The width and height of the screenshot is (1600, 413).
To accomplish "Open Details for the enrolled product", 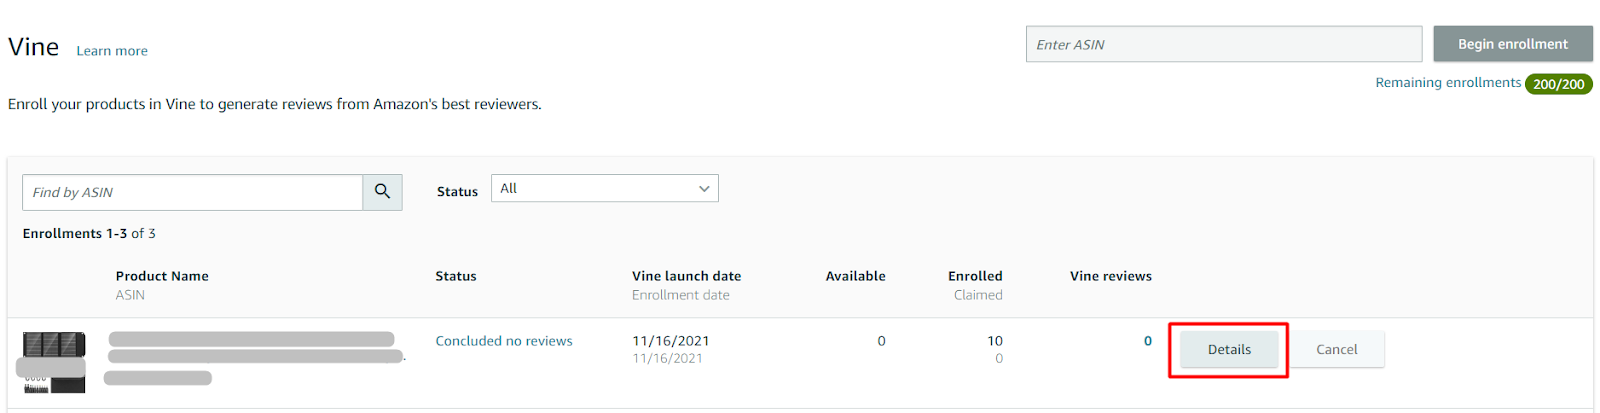I will coord(1229,349).
